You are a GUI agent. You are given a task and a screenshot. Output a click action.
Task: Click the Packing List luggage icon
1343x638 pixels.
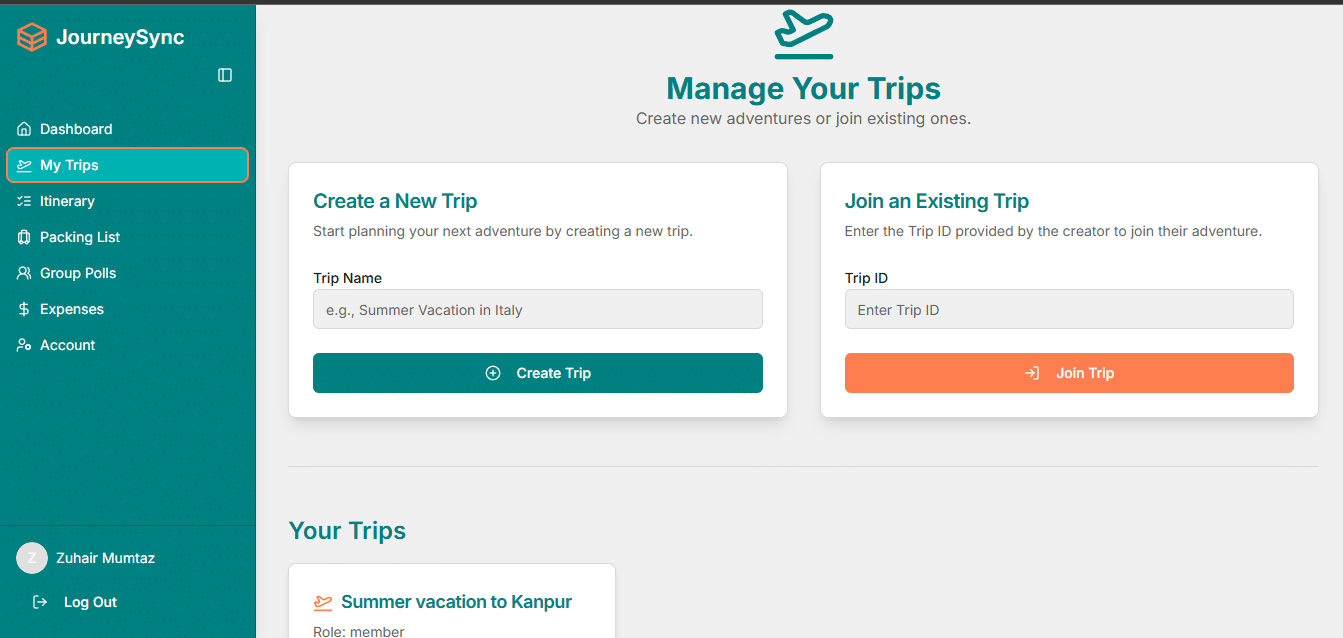pyautogui.click(x=24, y=237)
